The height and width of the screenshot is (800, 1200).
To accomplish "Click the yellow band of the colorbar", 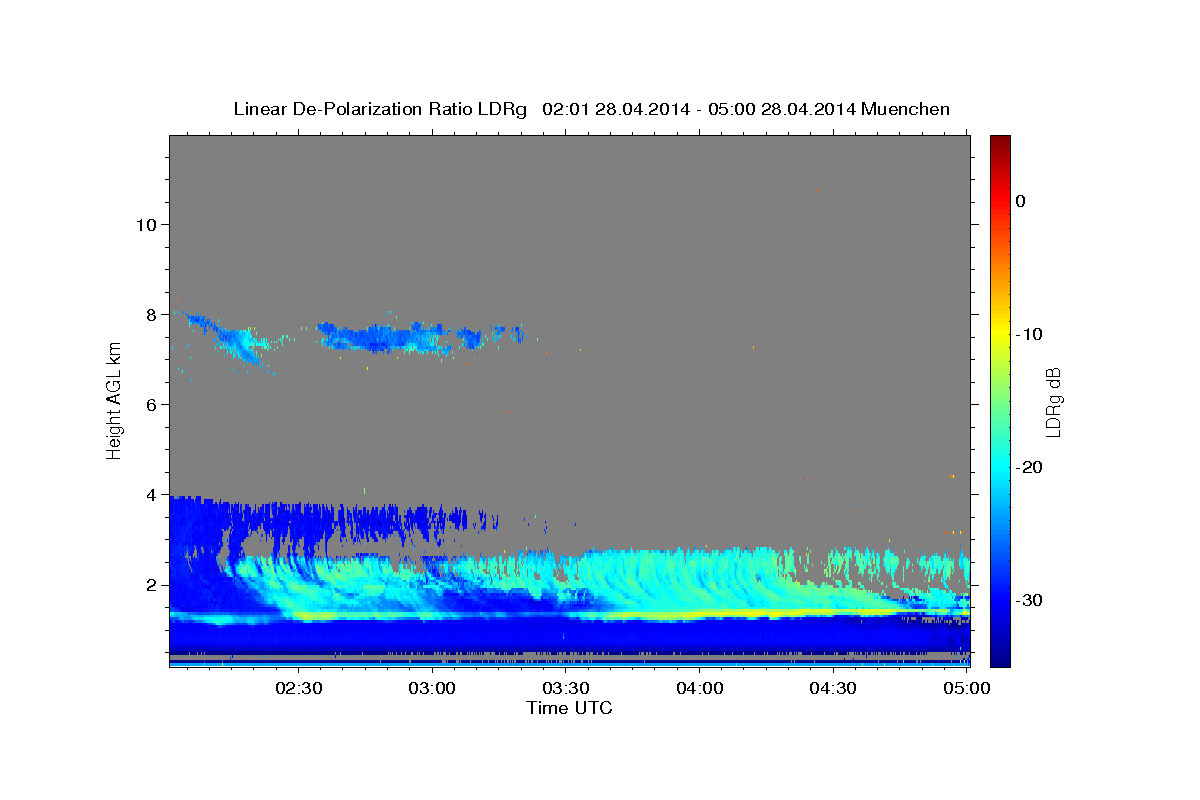I will pos(1000,334).
